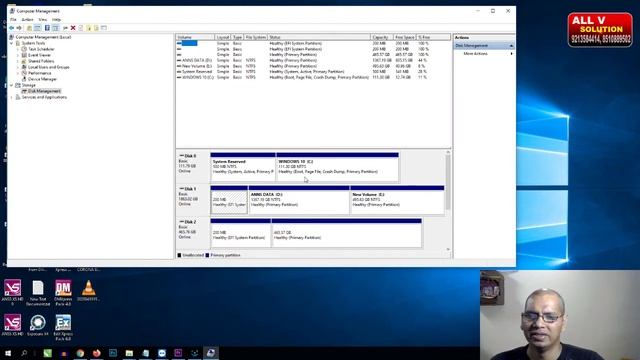Select Disk Management in the tree
Viewport: 640px width, 360px height.
(44, 91)
